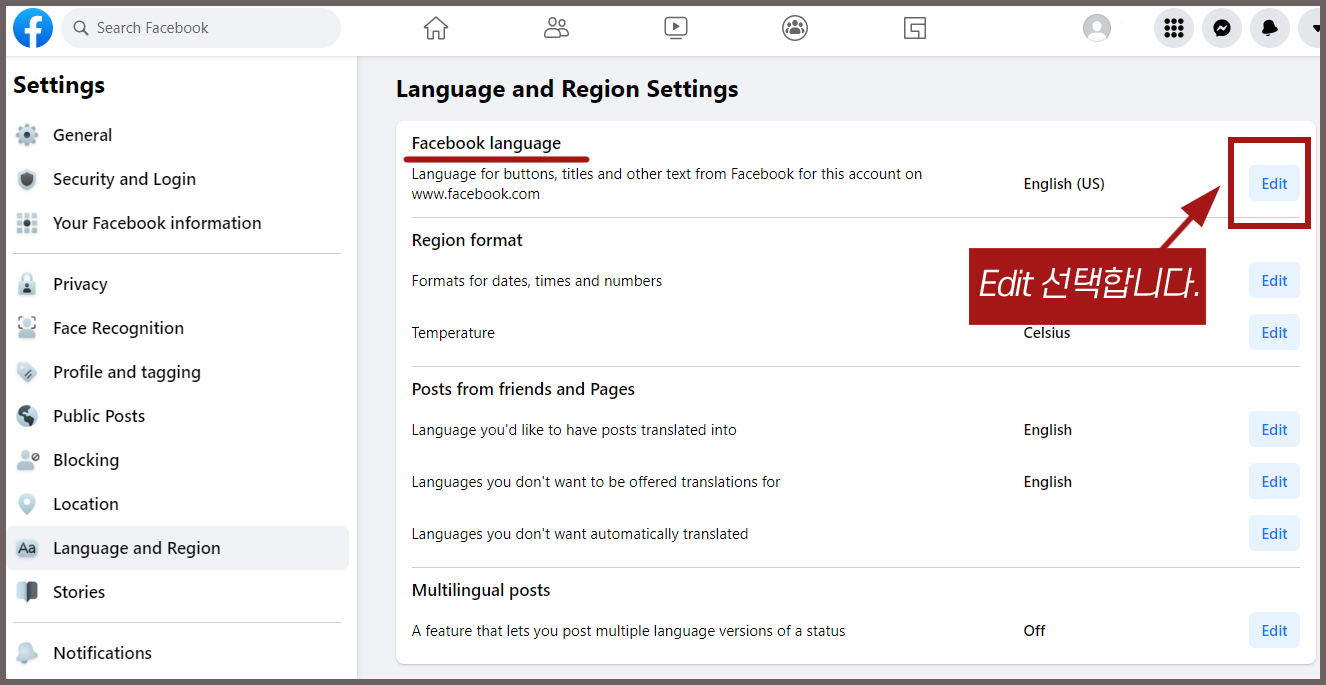Image resolution: width=1326 pixels, height=685 pixels.
Task: Edit language to translate posts into
Action: coord(1274,430)
